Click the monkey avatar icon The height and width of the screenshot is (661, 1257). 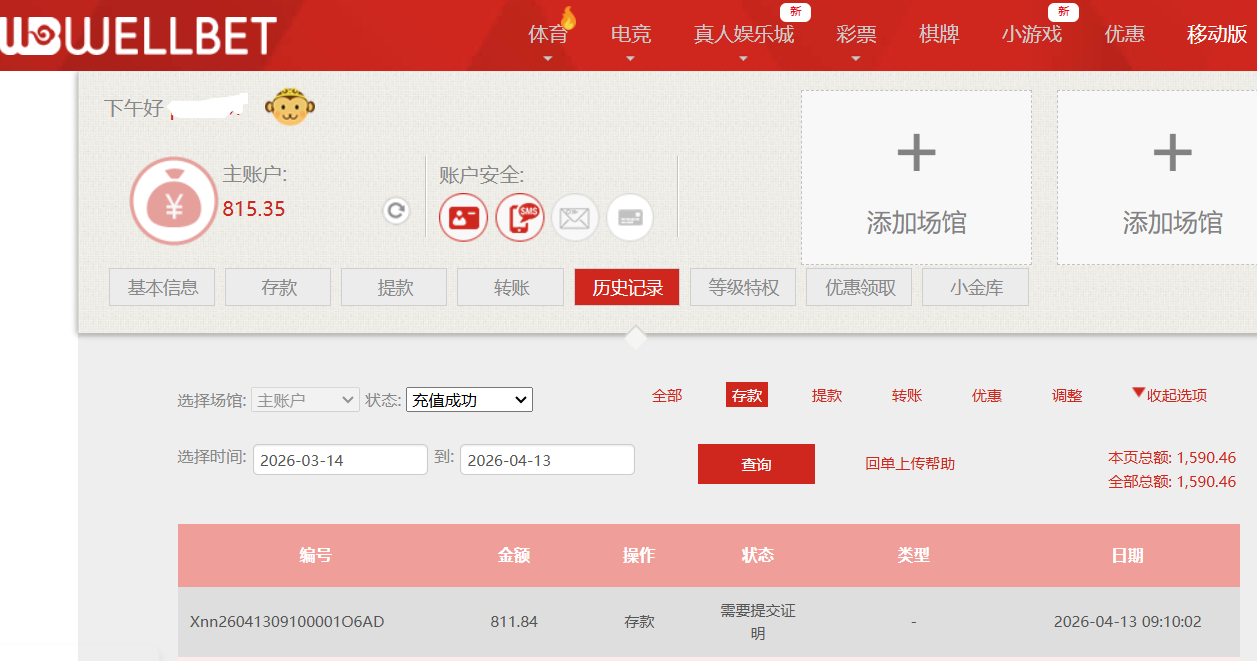tap(289, 107)
